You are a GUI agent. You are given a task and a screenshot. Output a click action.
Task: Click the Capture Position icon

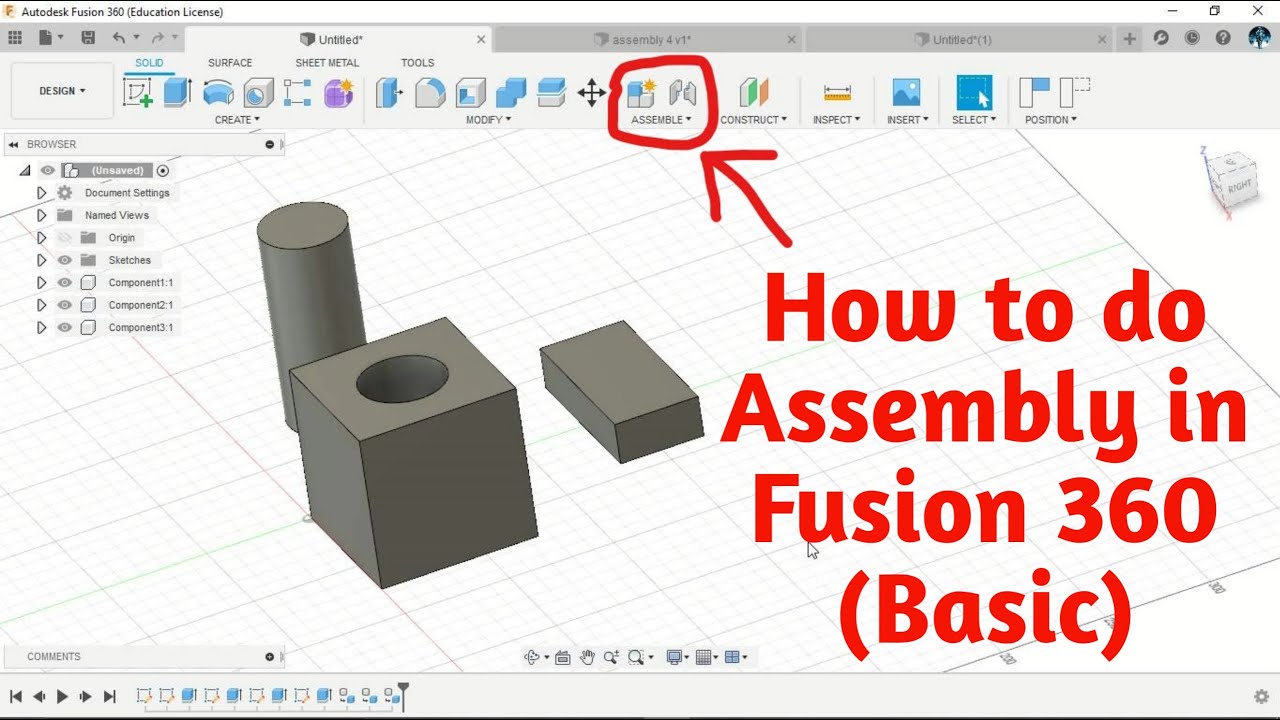coord(1034,92)
